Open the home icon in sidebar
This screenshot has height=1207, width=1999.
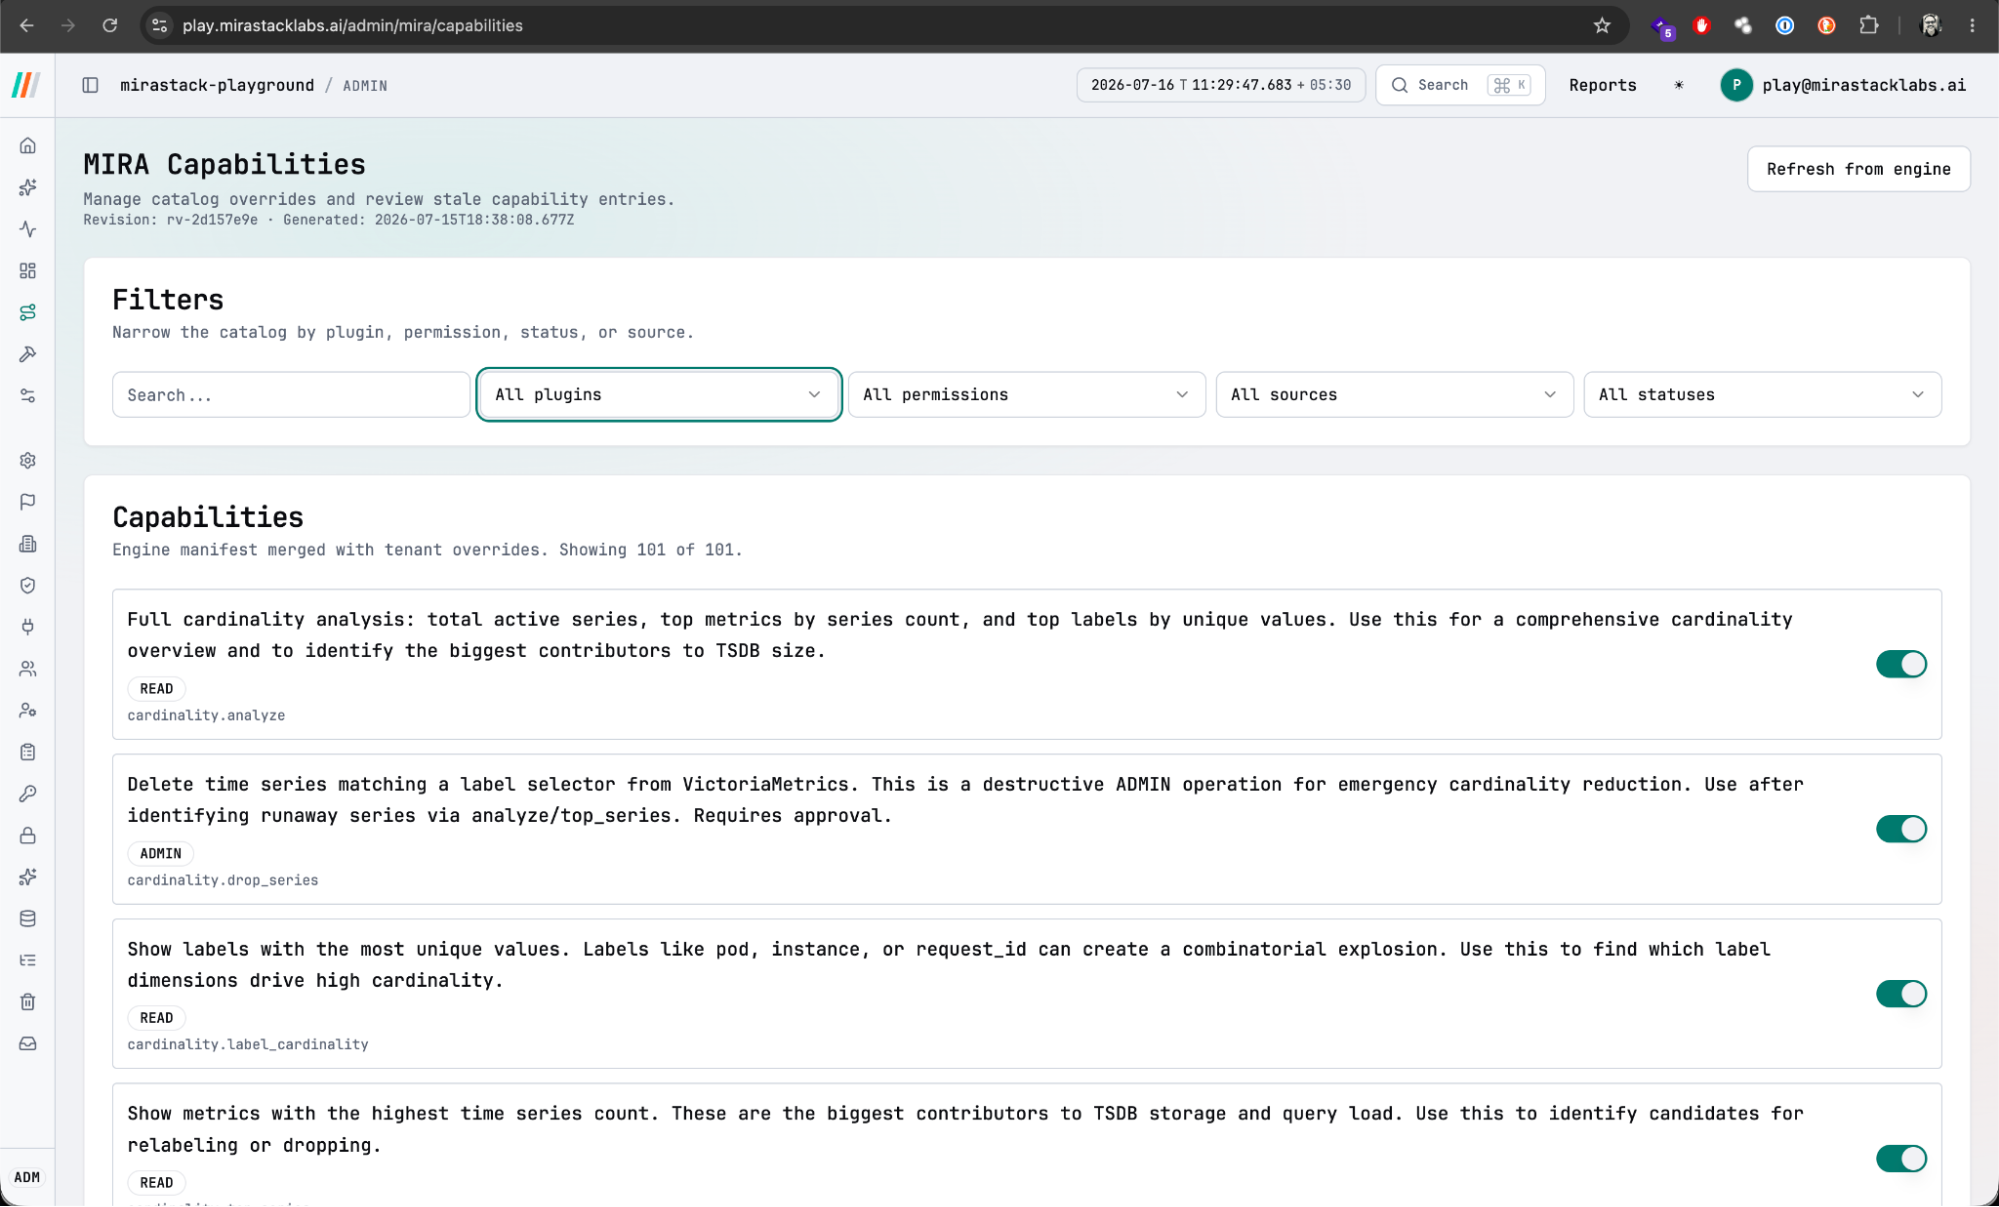point(28,146)
